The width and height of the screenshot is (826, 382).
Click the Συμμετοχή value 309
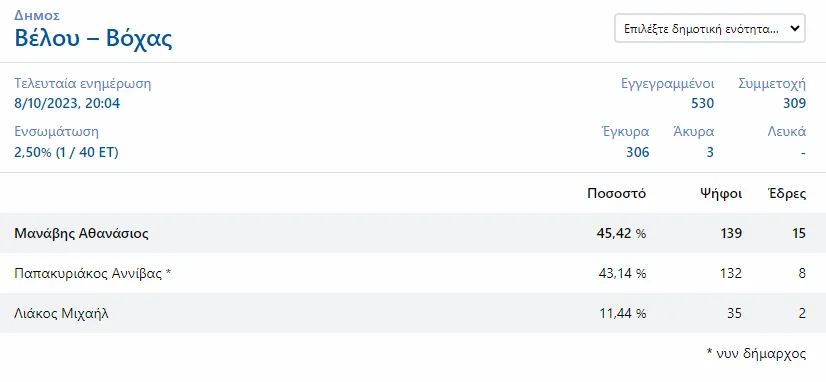[794, 103]
